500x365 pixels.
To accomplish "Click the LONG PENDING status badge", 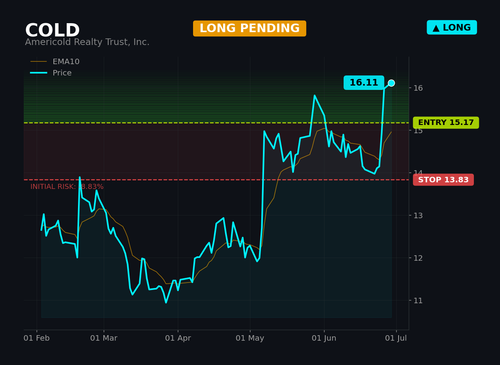I will pyautogui.click(x=249, y=28).
